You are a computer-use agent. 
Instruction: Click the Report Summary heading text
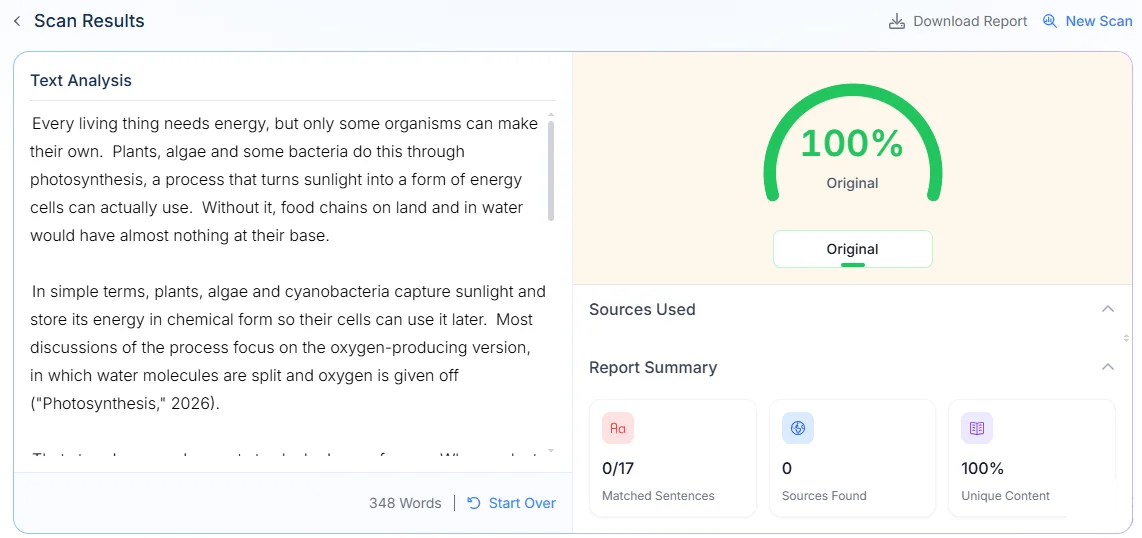tap(653, 368)
